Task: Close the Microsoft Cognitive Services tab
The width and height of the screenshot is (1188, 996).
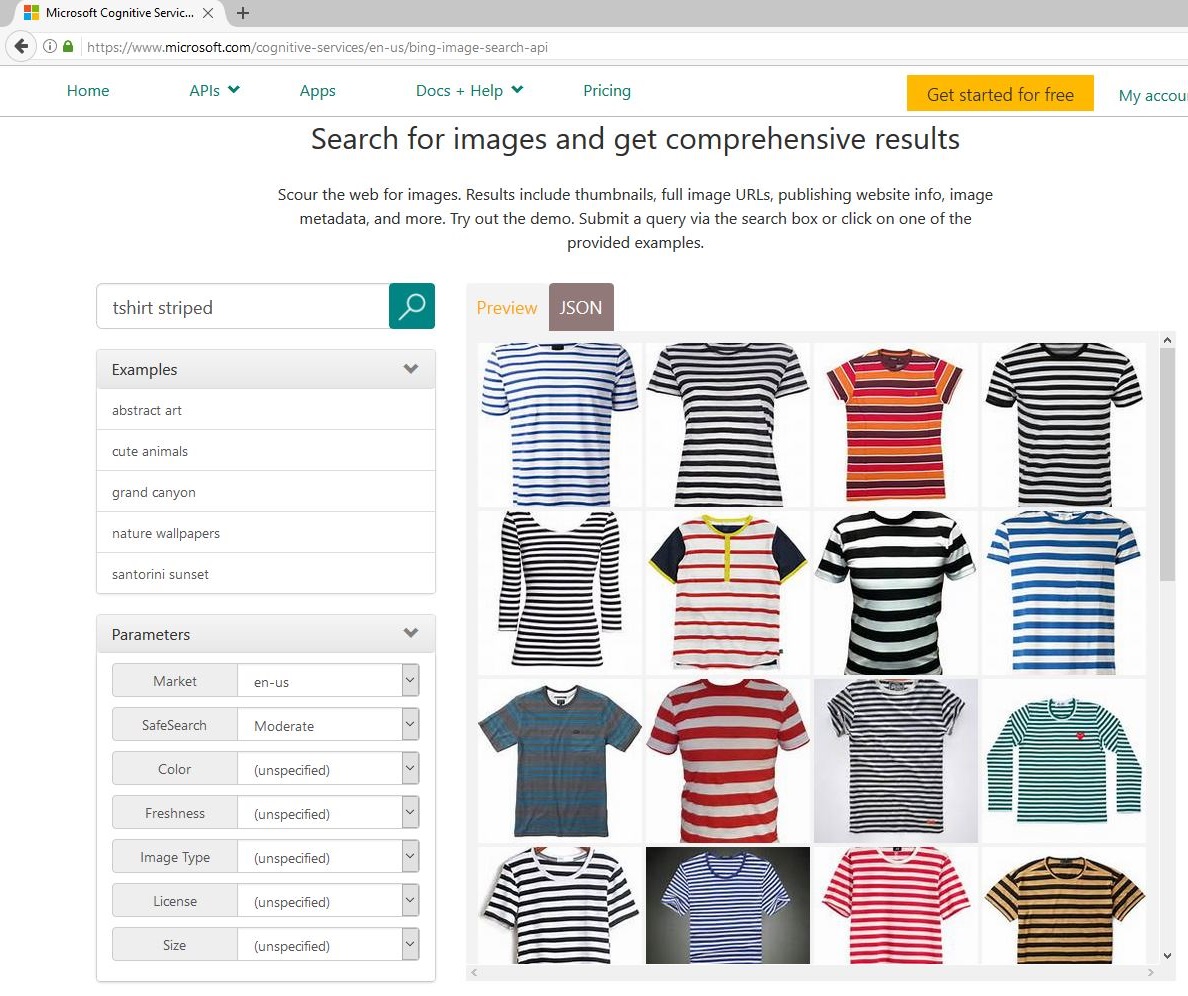Action: tap(208, 13)
